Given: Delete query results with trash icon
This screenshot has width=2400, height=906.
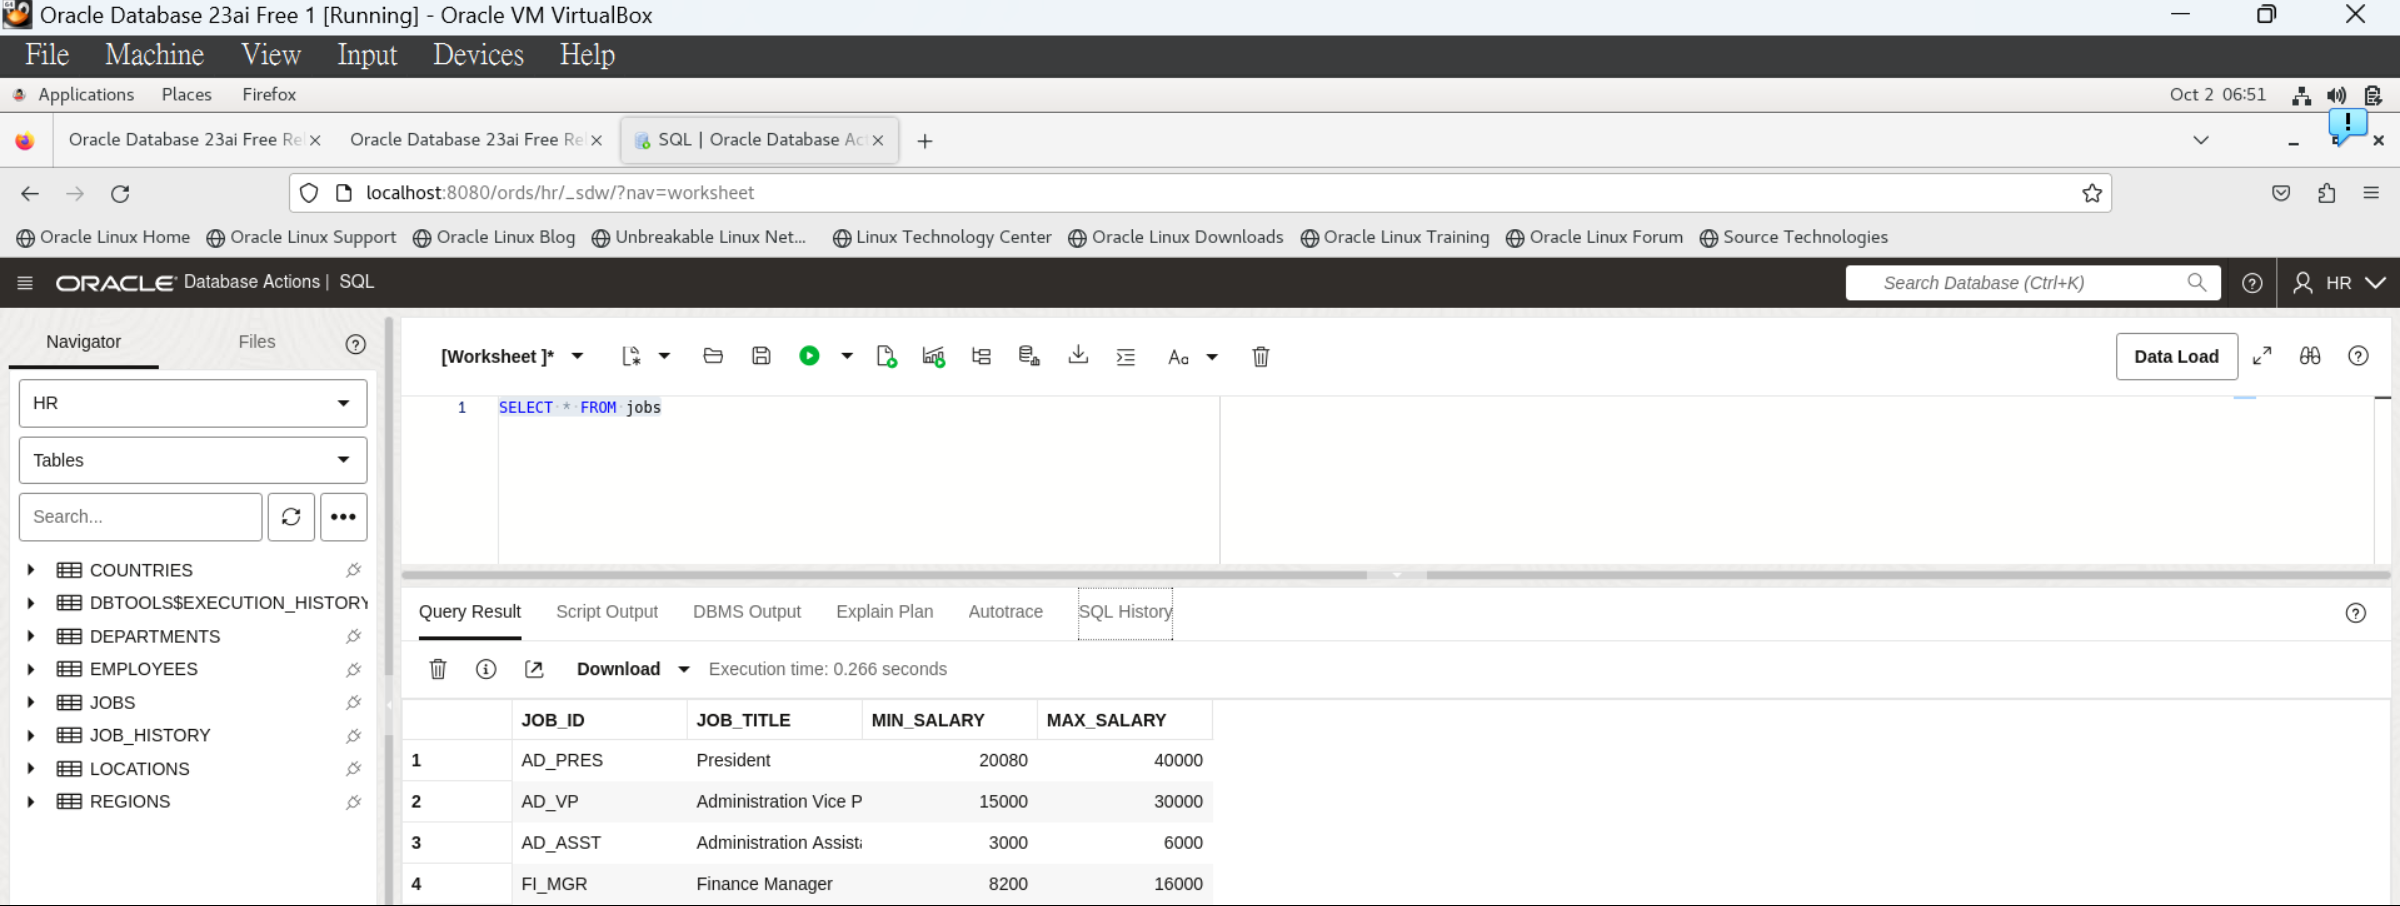Looking at the screenshot, I should pos(438,669).
